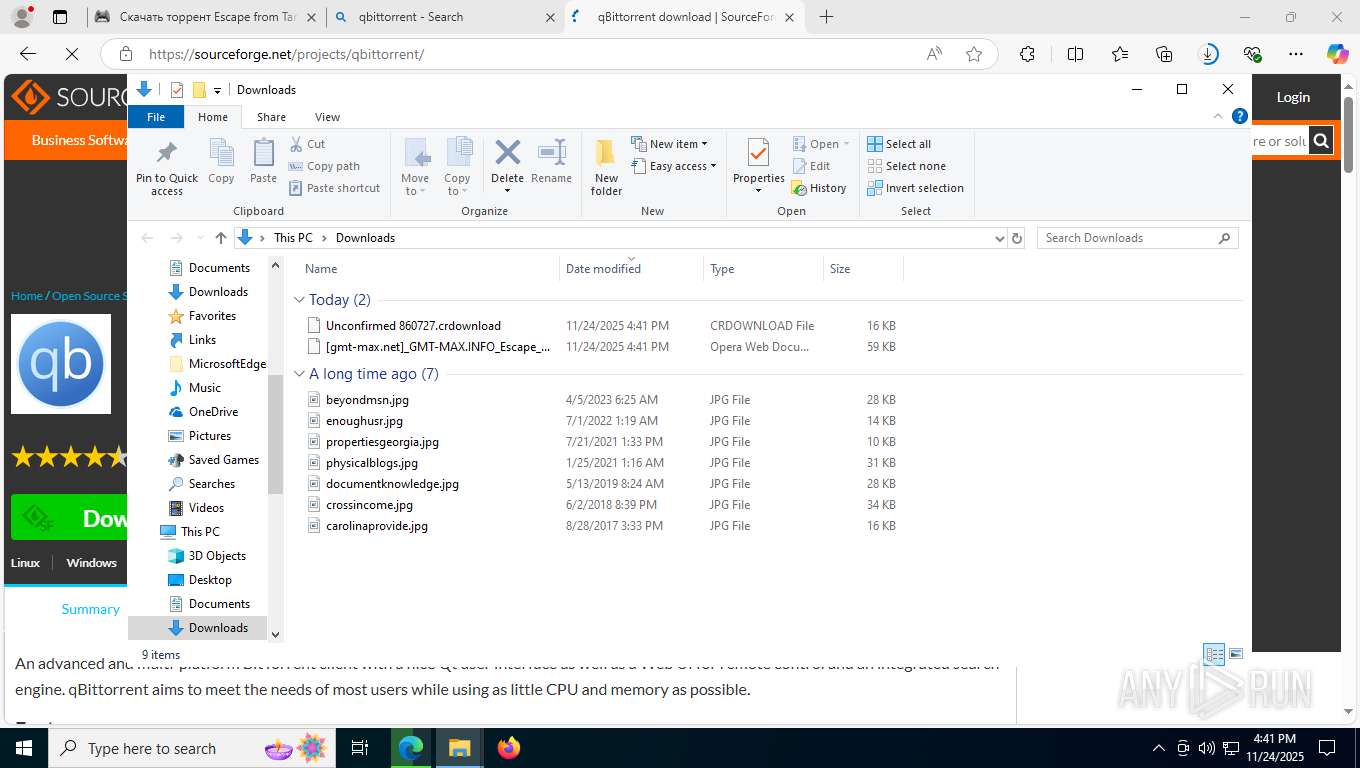This screenshot has width=1360, height=768.
Task: Open the address bar history dropdown
Action: 999,238
